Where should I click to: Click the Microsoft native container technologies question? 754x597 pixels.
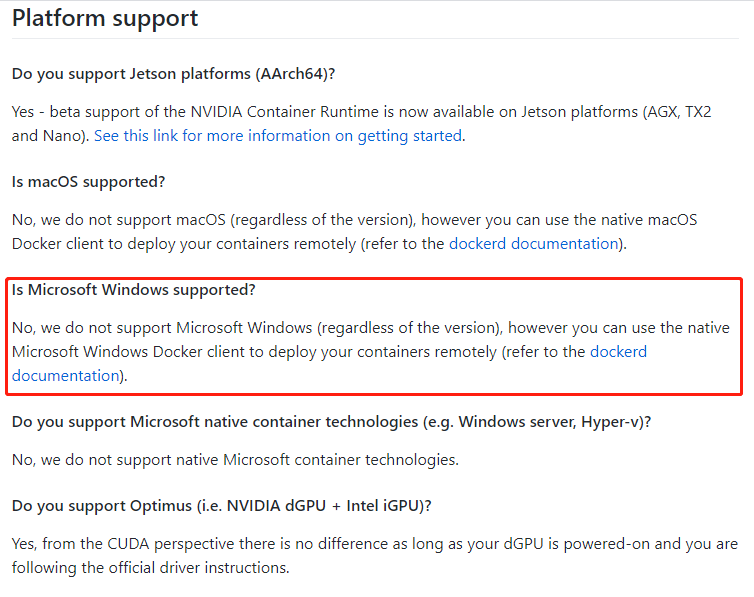click(x=331, y=422)
